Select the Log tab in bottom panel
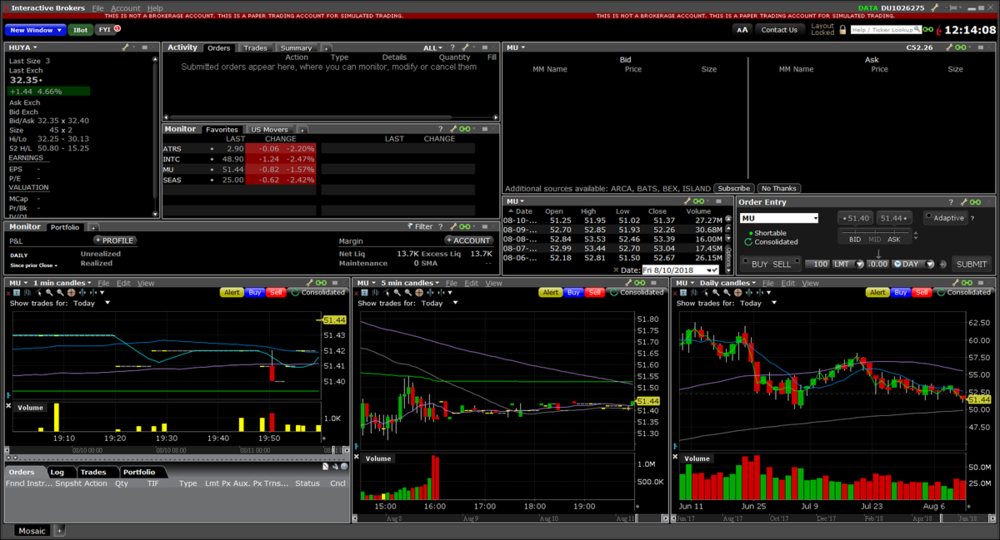Screen dimensions: 1000x540 click(57, 472)
